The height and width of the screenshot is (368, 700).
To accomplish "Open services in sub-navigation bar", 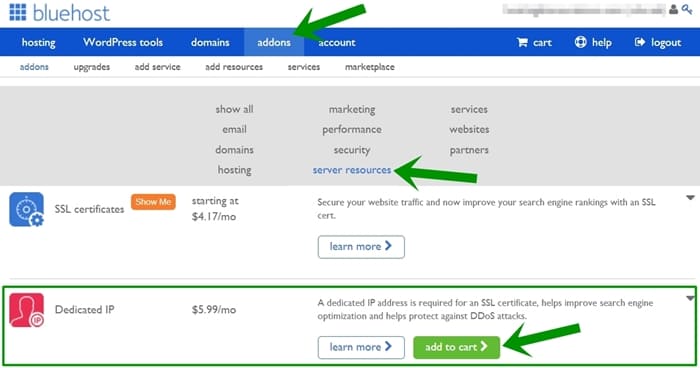I will (304, 67).
